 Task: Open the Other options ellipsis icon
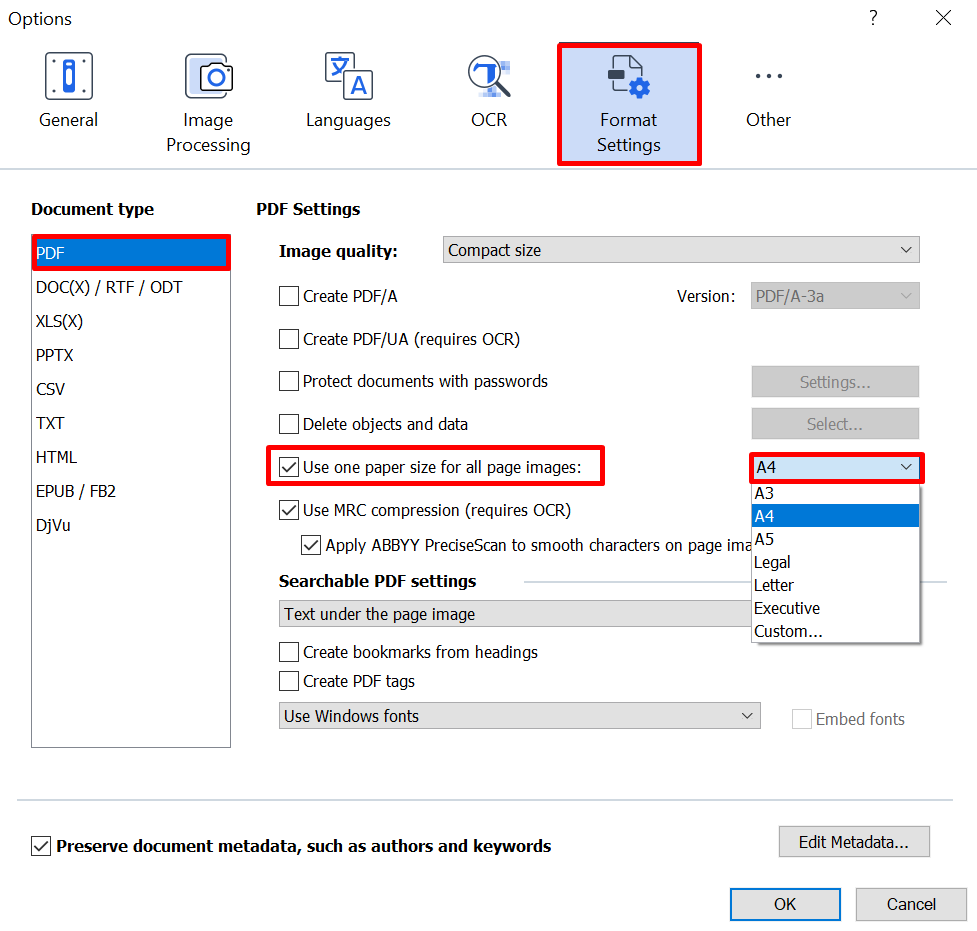point(768,77)
